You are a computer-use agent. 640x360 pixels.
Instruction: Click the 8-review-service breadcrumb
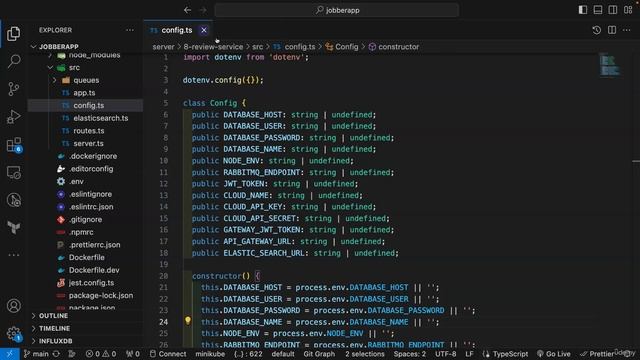click(x=213, y=47)
